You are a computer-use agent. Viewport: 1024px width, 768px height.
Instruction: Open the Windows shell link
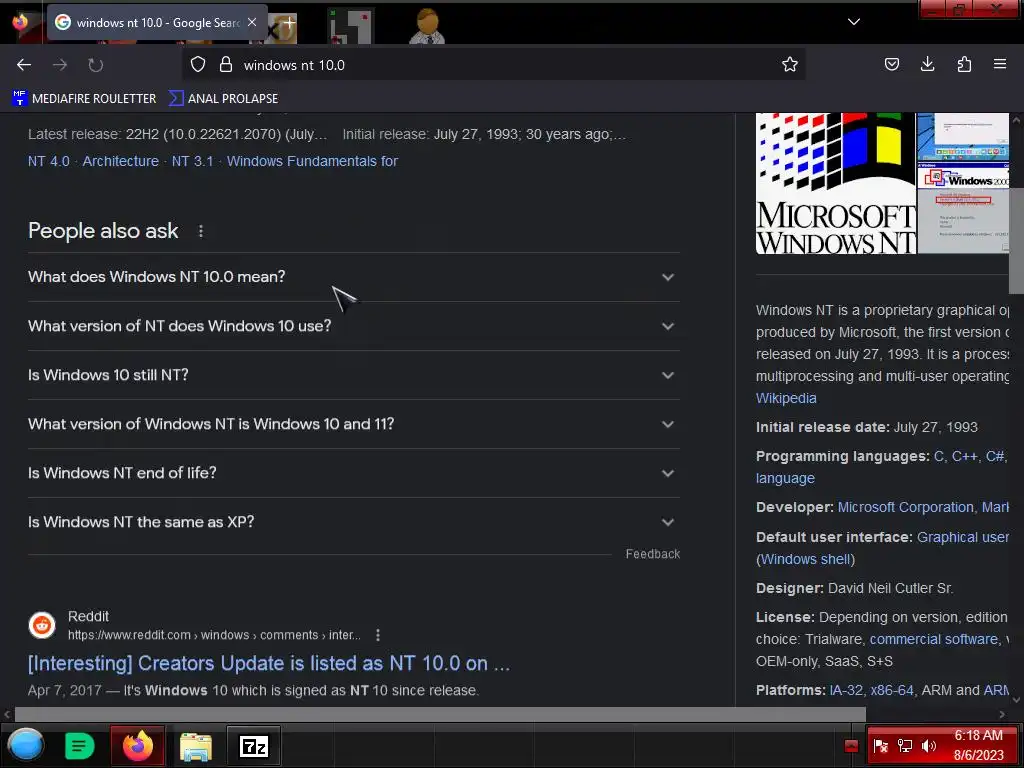pyautogui.click(x=806, y=560)
